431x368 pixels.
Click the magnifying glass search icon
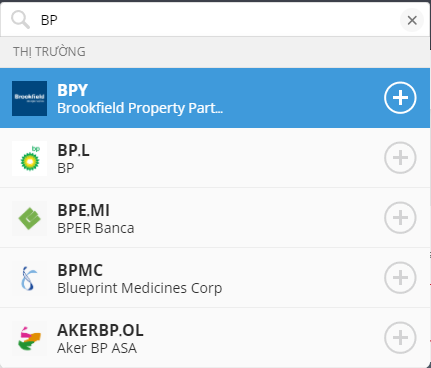pyautogui.click(x=20, y=20)
